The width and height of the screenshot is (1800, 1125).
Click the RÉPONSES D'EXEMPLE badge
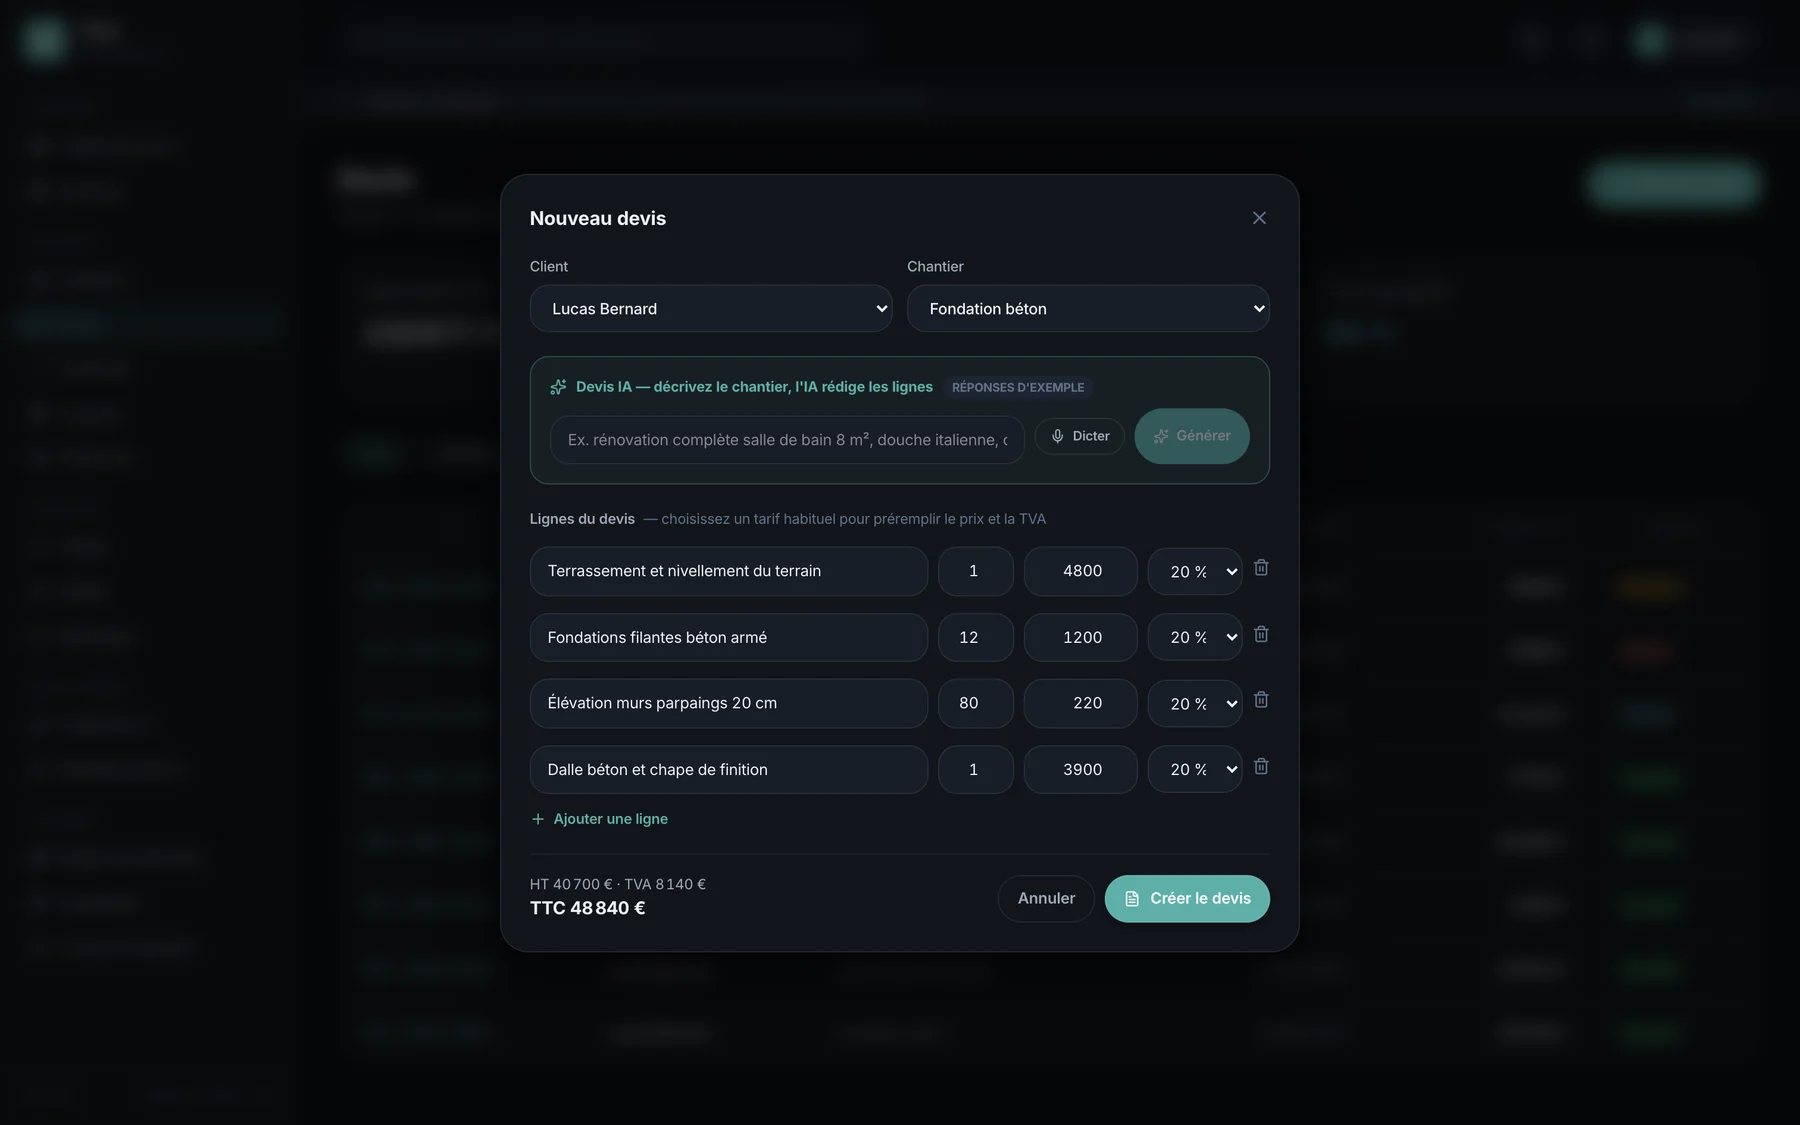pos(1018,387)
